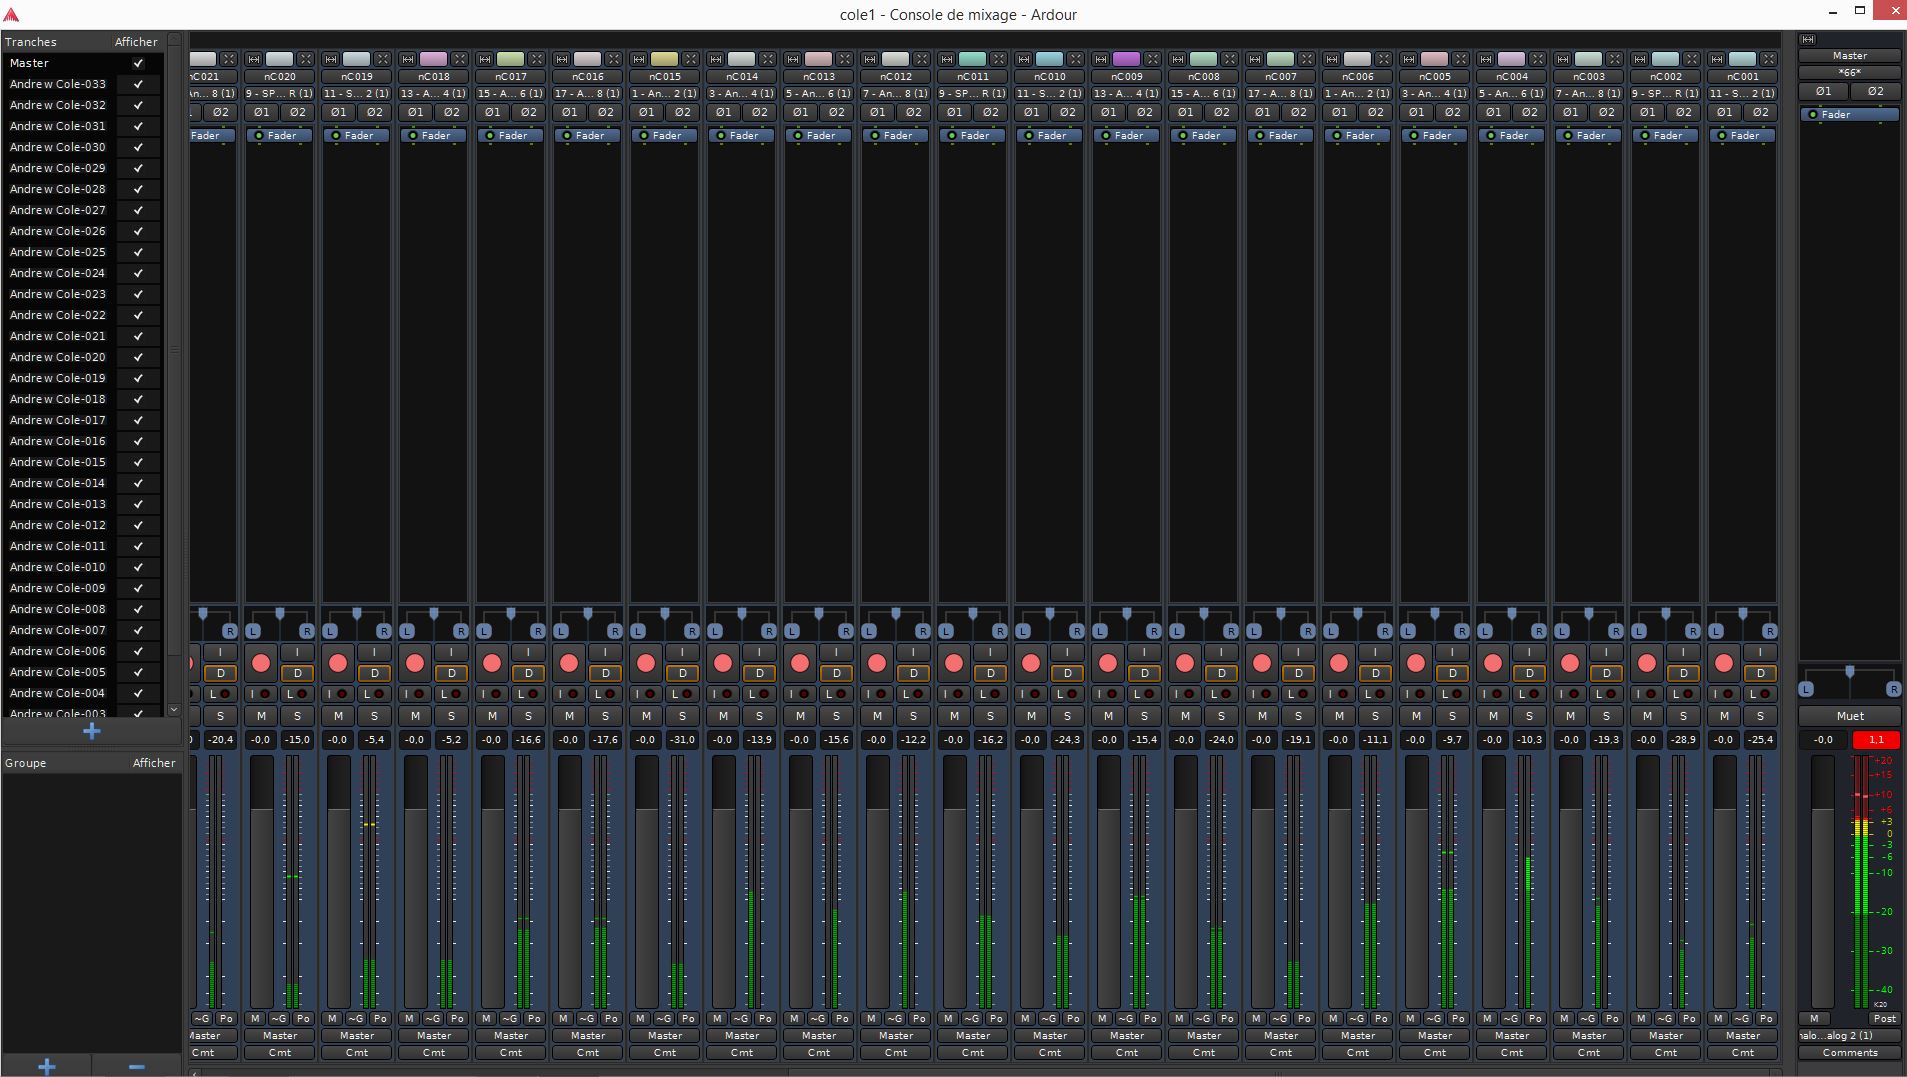Toggle the Fader processor LED on nC010
This screenshot has width=1907, height=1077.
pos(1028,136)
